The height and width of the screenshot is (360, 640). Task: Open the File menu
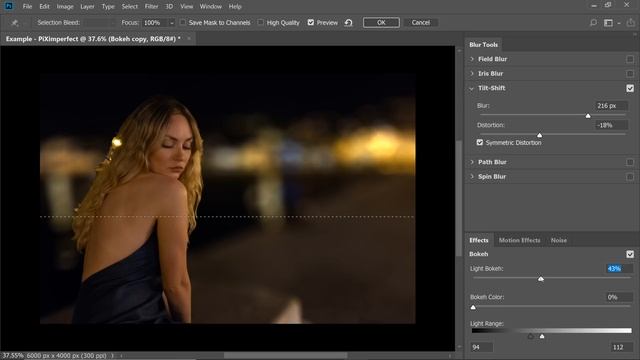tap(27, 7)
